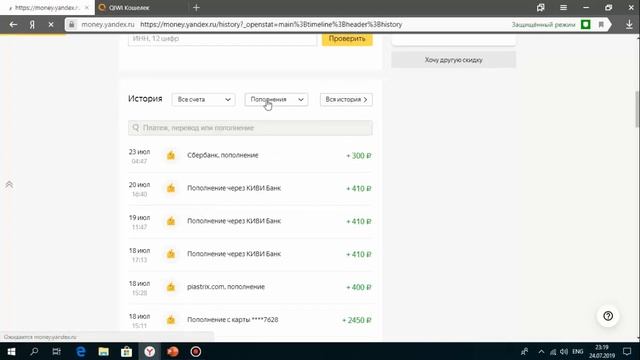Screen dimensions: 640x360
Task: Click Yandex Browser taskbar icon
Action: tap(150, 351)
